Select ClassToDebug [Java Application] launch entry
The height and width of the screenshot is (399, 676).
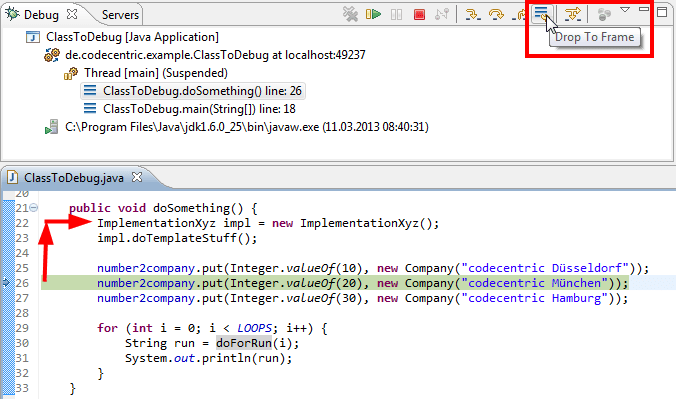[x=132, y=37]
